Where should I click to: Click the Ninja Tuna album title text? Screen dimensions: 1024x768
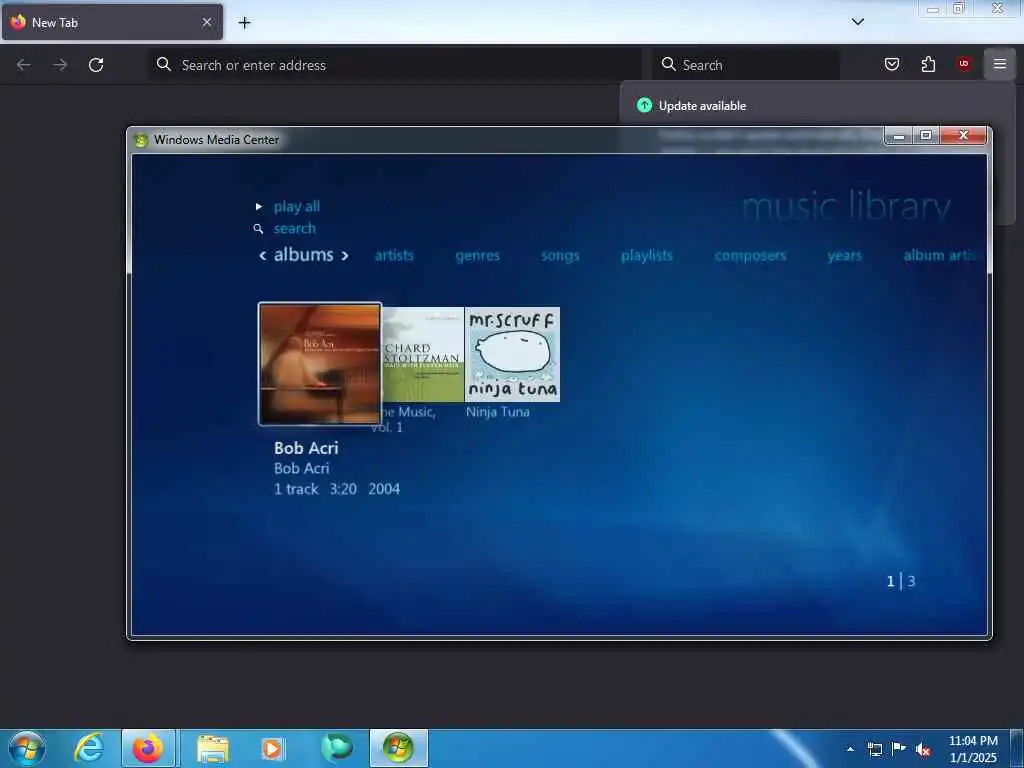tap(498, 412)
